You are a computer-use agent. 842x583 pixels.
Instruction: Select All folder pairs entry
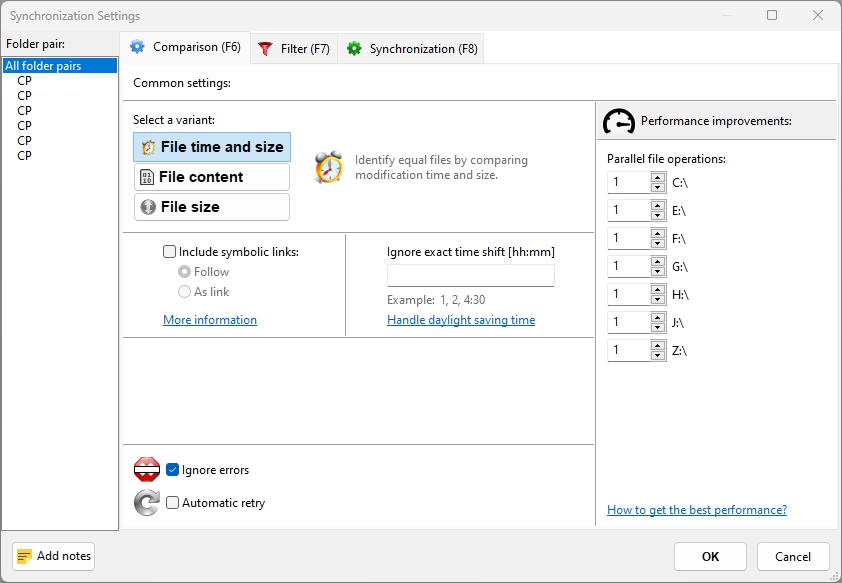click(60, 65)
